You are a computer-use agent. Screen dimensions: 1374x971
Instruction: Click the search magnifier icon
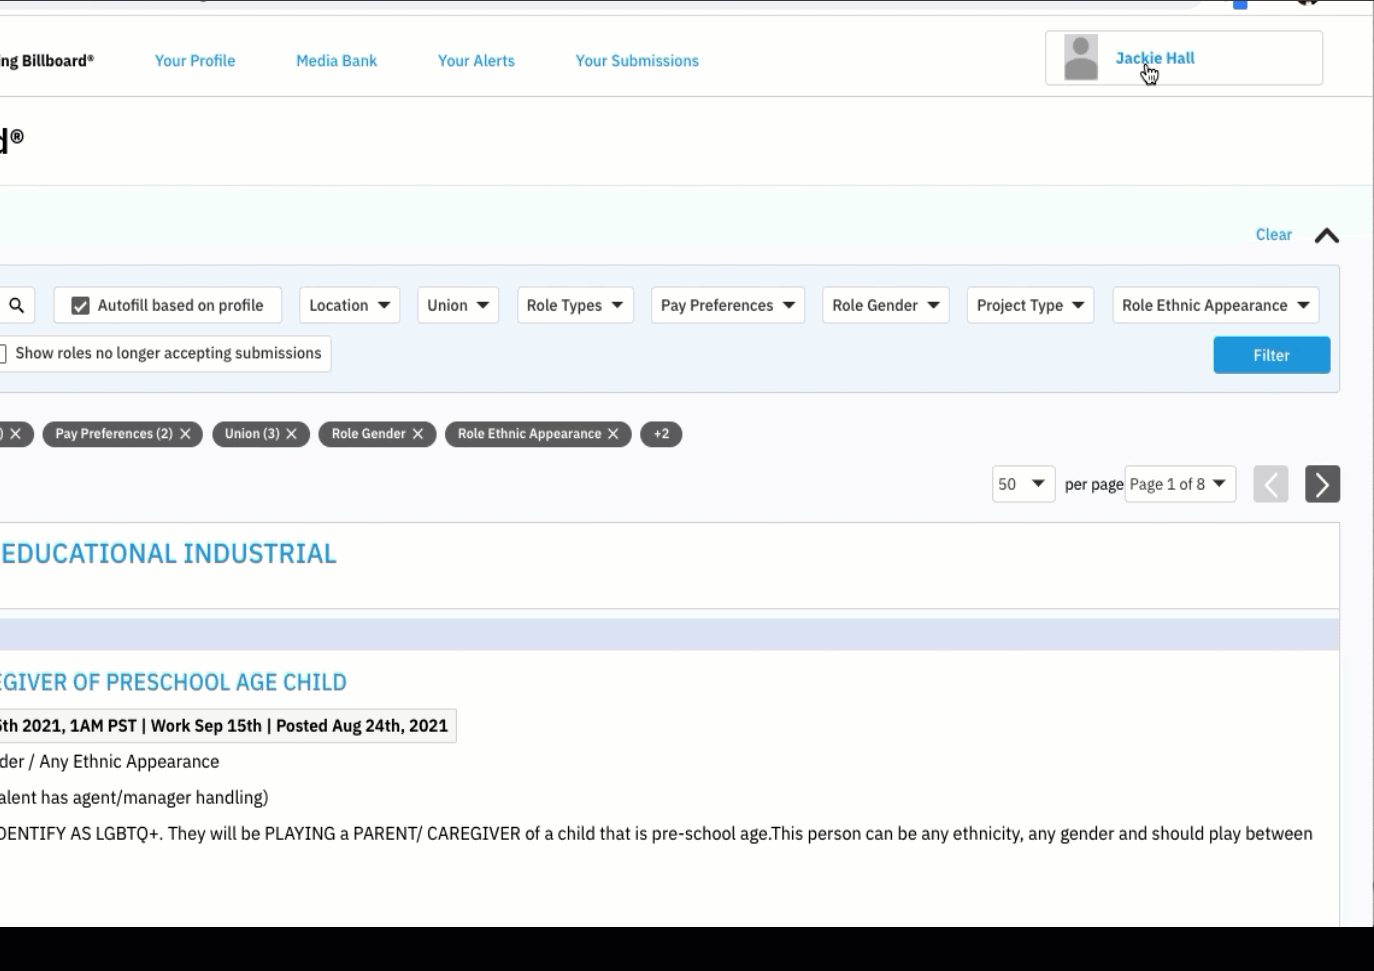coord(16,306)
